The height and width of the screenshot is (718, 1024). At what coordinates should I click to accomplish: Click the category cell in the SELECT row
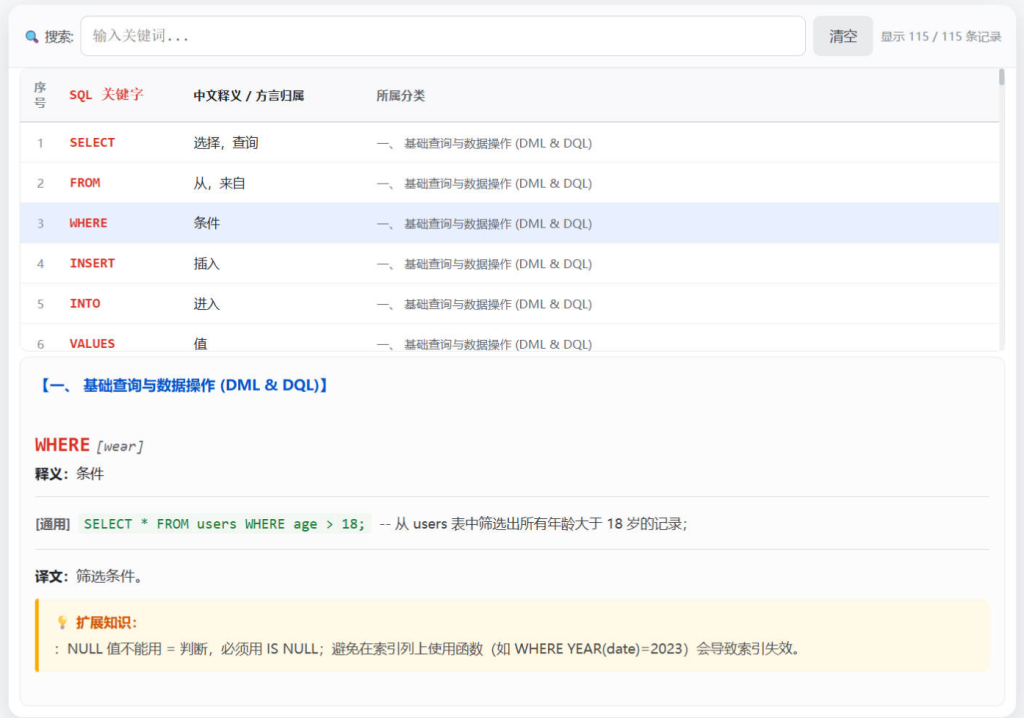pos(484,143)
